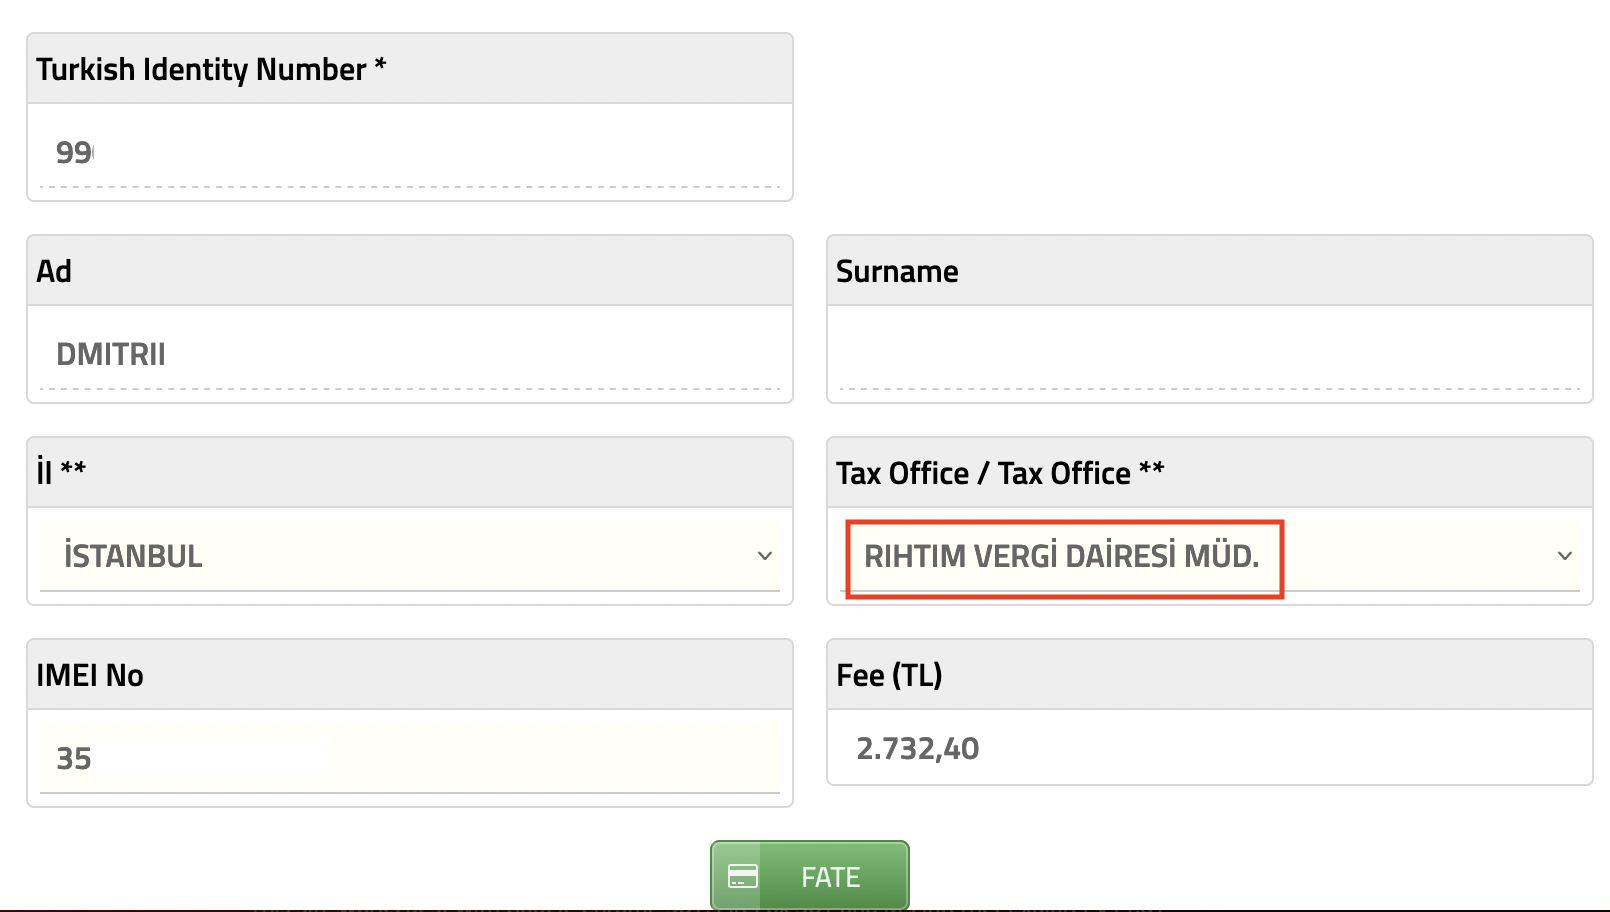The width and height of the screenshot is (1610, 912).
Task: Click the chevron arrow of Tax Office dropdown
Action: click(x=1565, y=556)
